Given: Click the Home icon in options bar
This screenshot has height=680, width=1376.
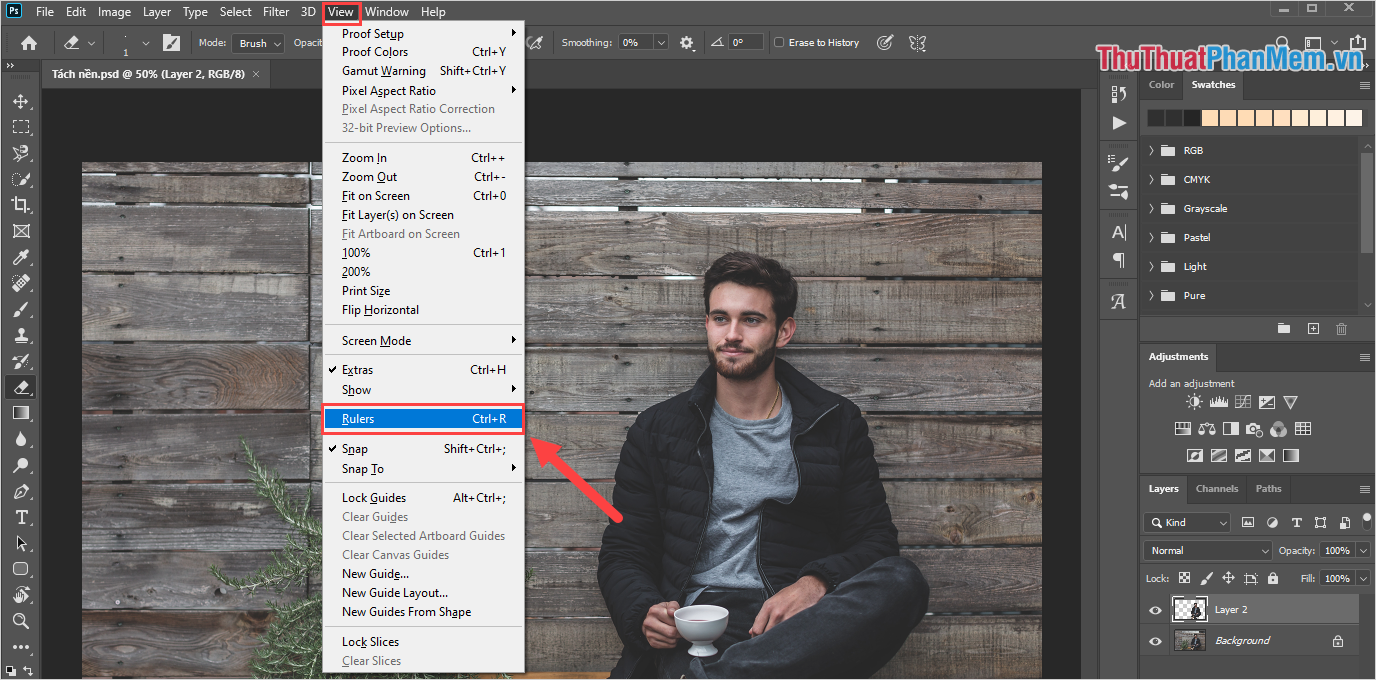Looking at the screenshot, I should click(x=29, y=43).
